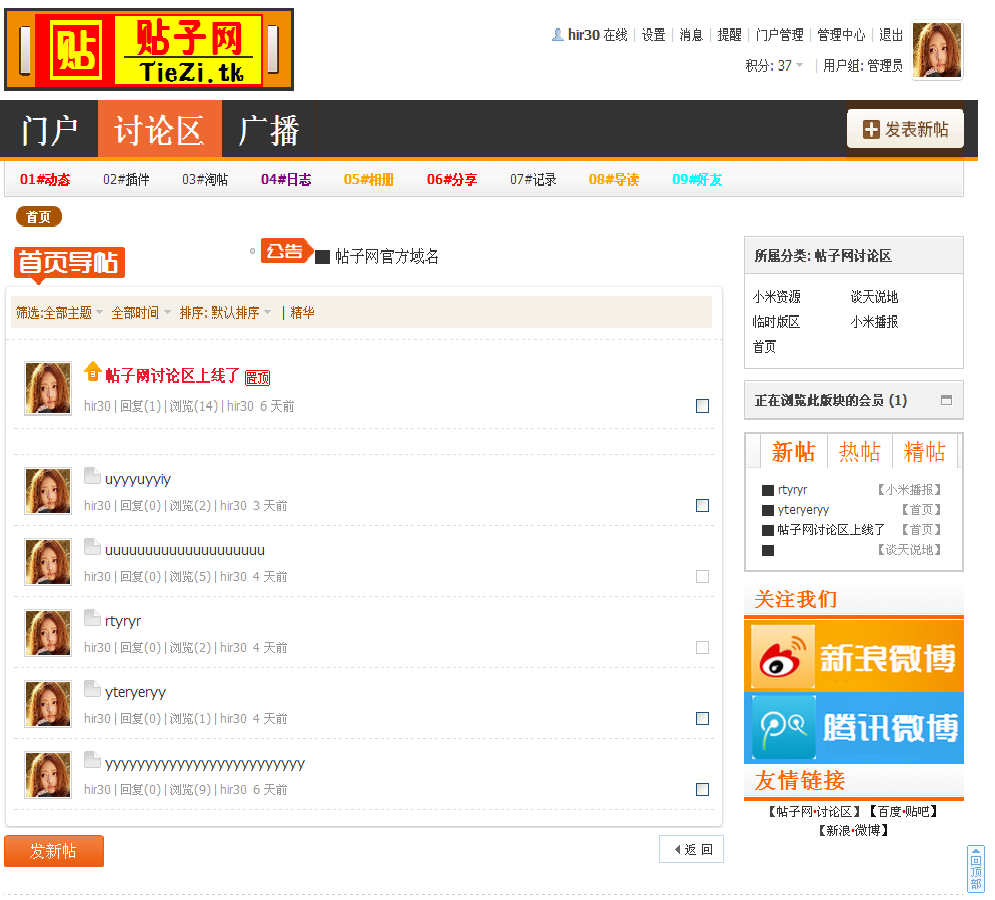Open the 设置 settings link

[x=654, y=35]
